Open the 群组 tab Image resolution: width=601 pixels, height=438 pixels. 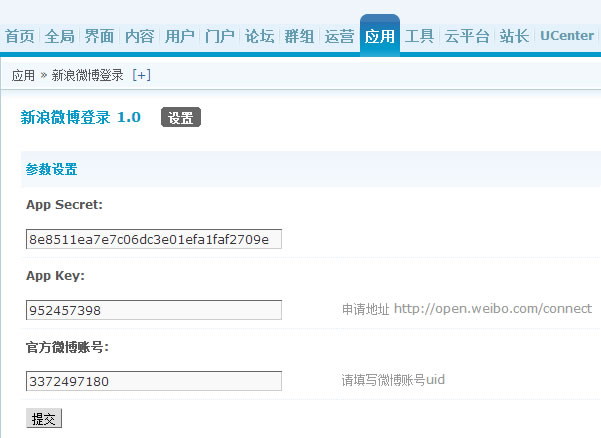(299, 36)
